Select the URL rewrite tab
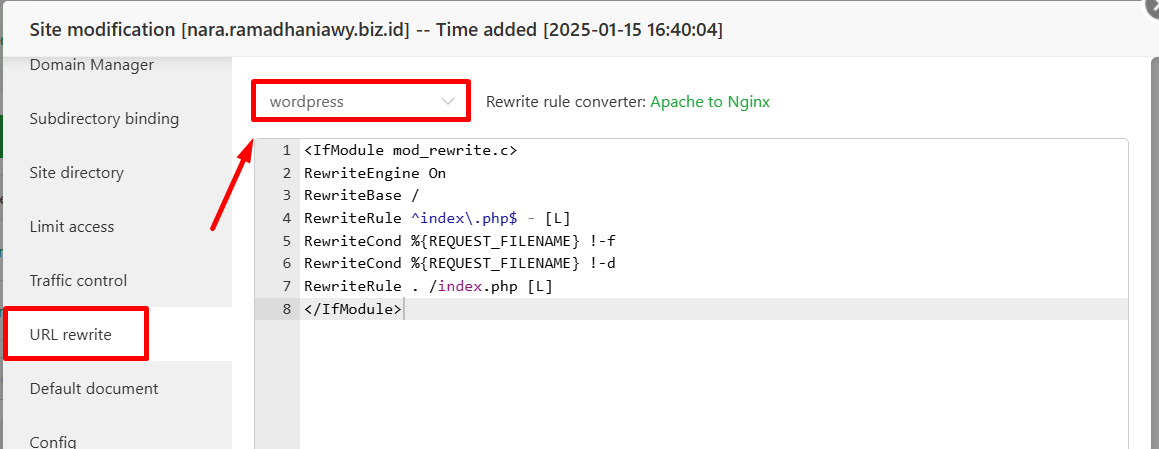The height and width of the screenshot is (449, 1159). 70,335
